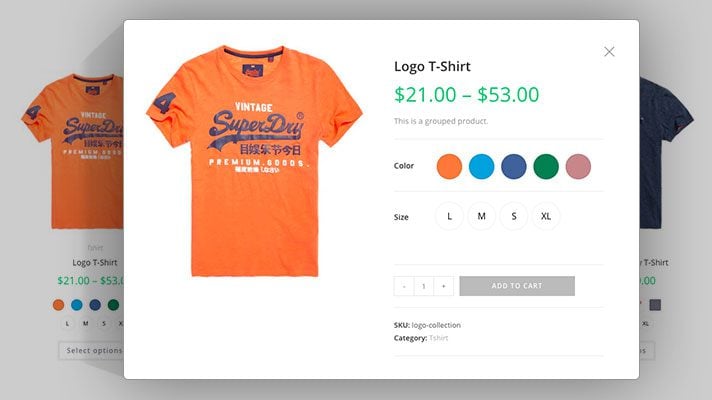
Task: Click the orange T-shirt product image
Action: [x=252, y=160]
